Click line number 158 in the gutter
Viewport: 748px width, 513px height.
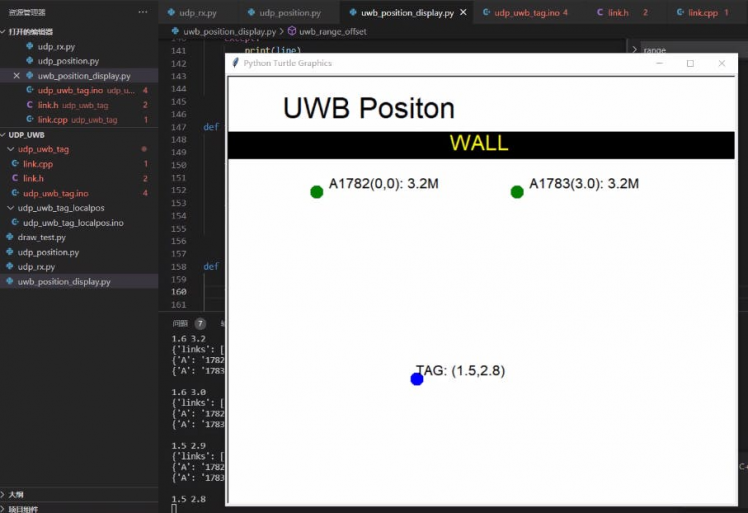tap(178, 266)
